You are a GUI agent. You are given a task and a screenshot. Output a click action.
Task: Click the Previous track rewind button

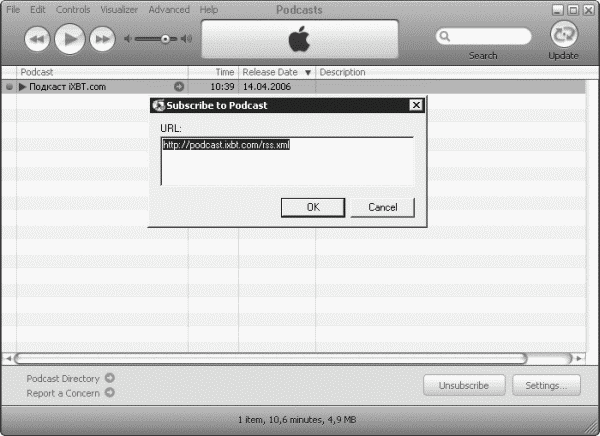[37, 39]
